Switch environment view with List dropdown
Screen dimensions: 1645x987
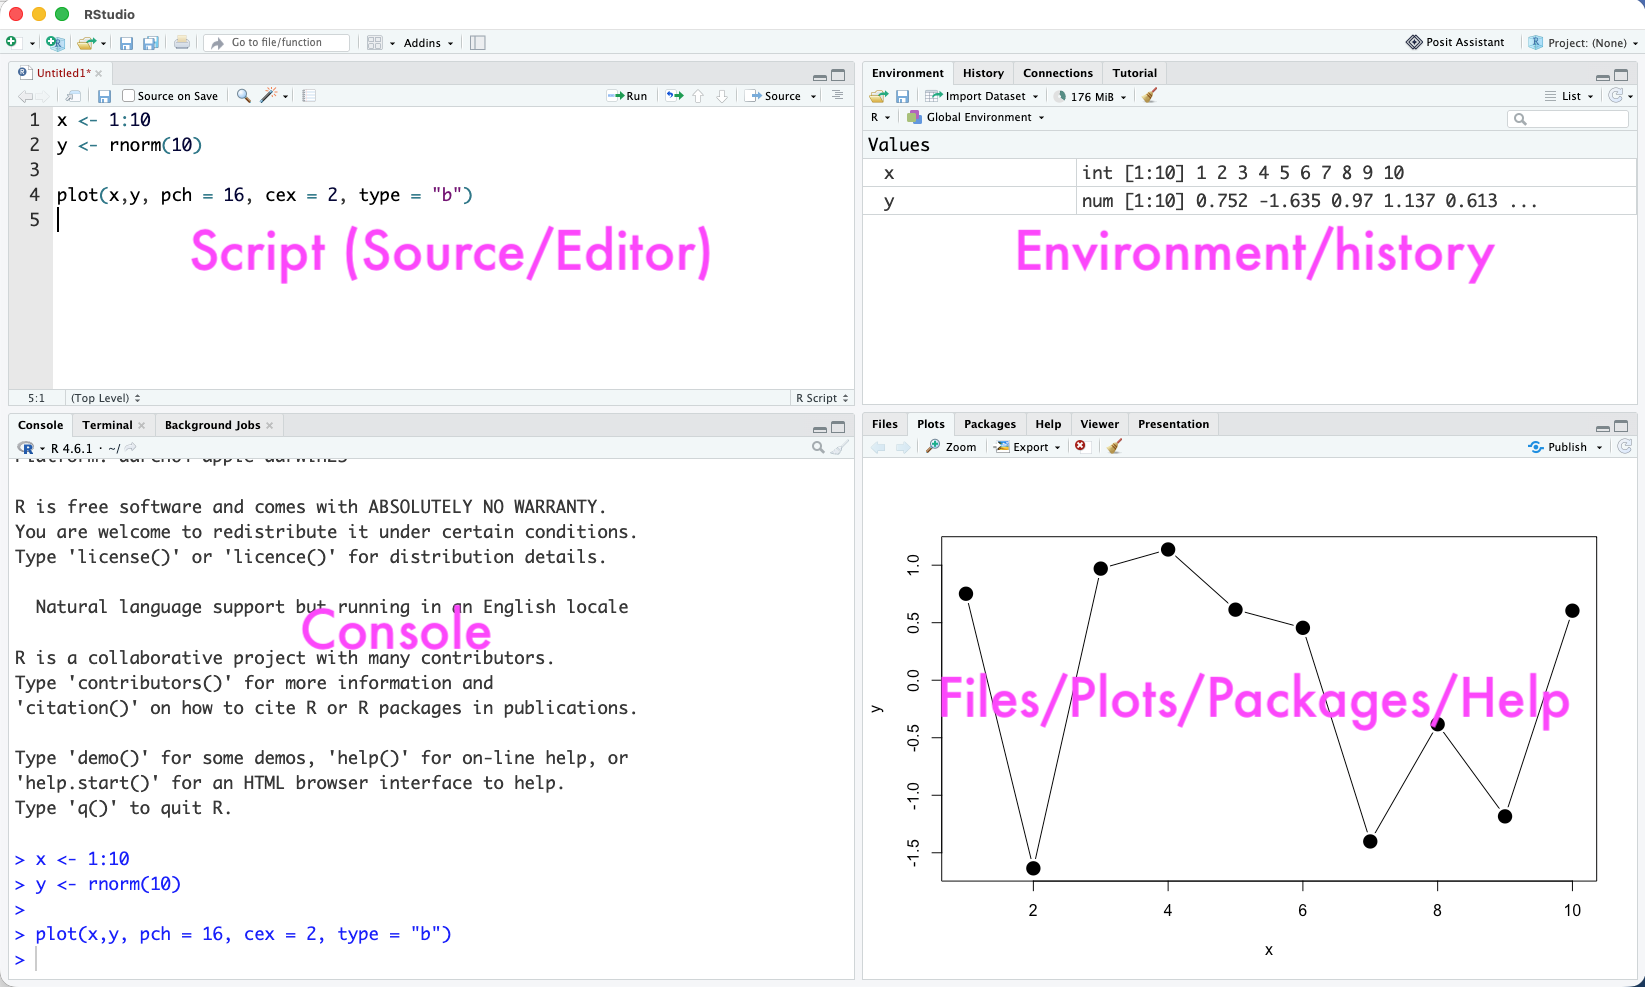(x=1570, y=96)
